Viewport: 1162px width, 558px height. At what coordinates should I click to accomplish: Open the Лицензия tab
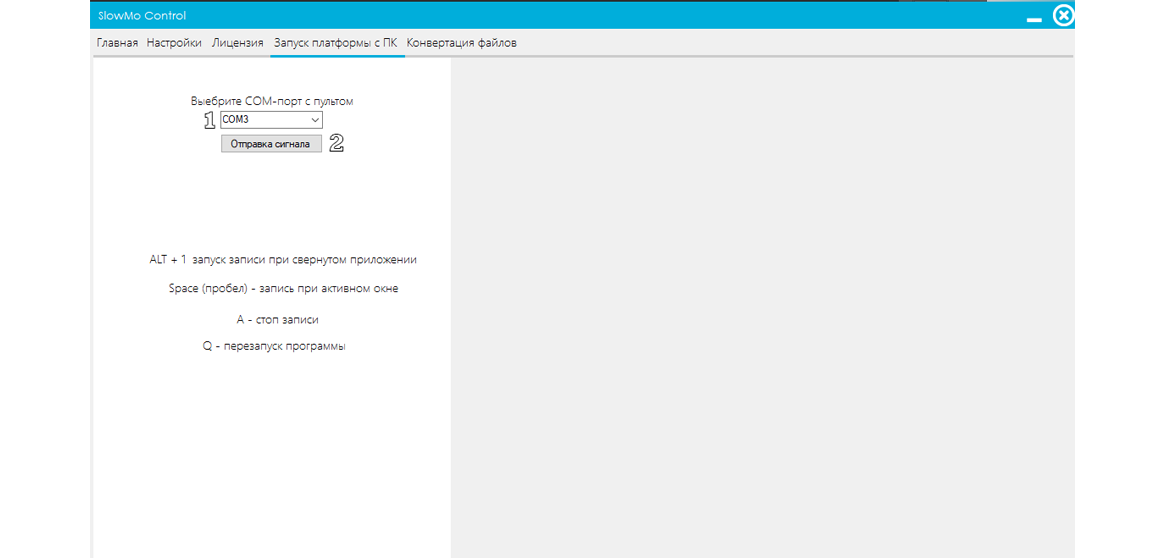pyautogui.click(x=238, y=43)
